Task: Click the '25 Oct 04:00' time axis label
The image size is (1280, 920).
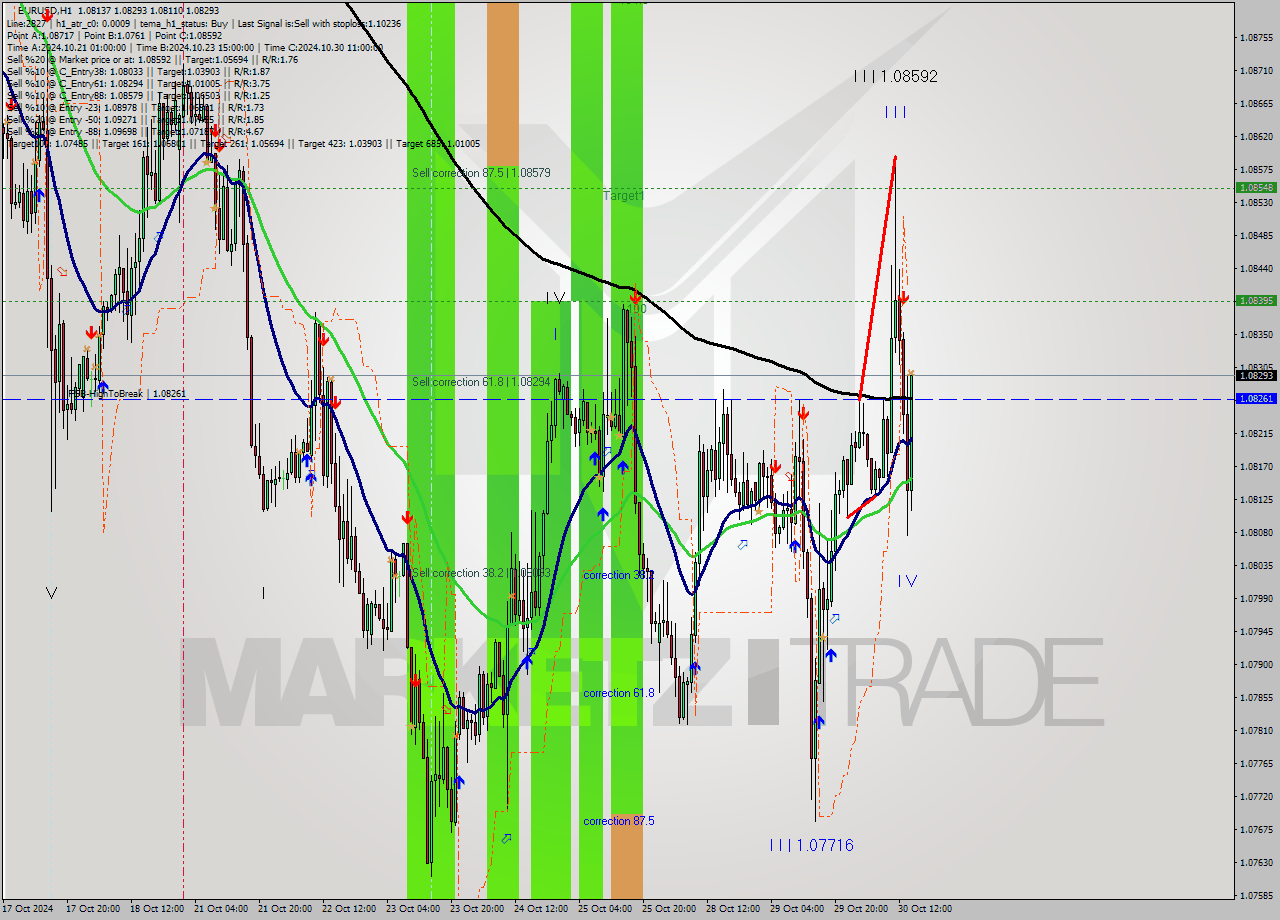Action: [x=605, y=909]
